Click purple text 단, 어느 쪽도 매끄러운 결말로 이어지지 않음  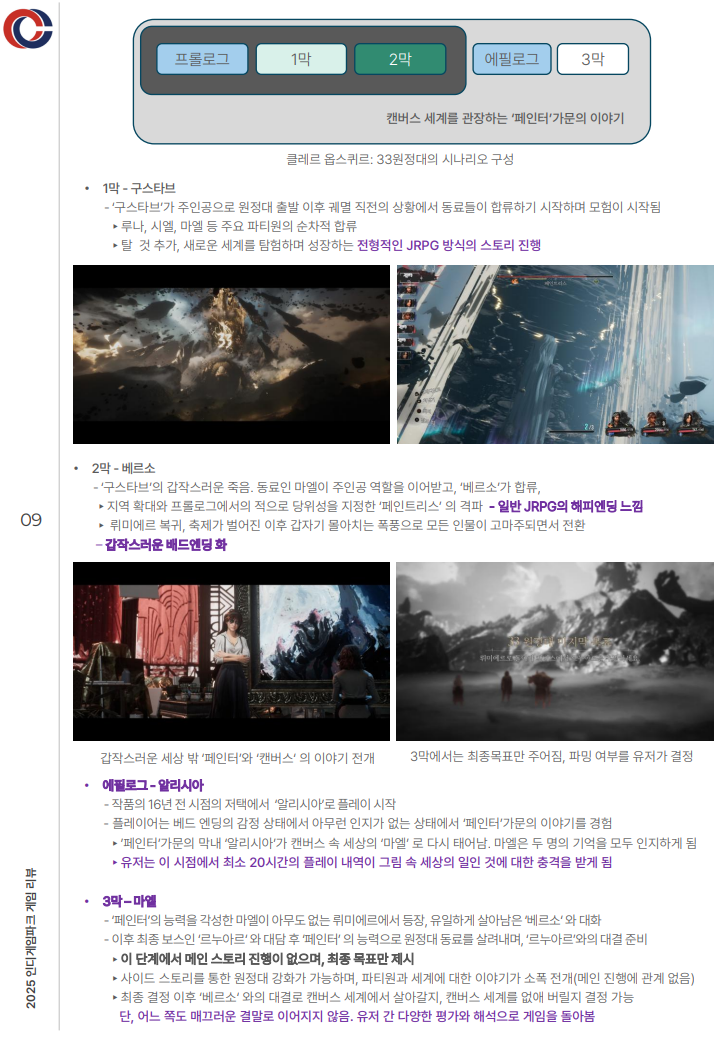point(357,1016)
